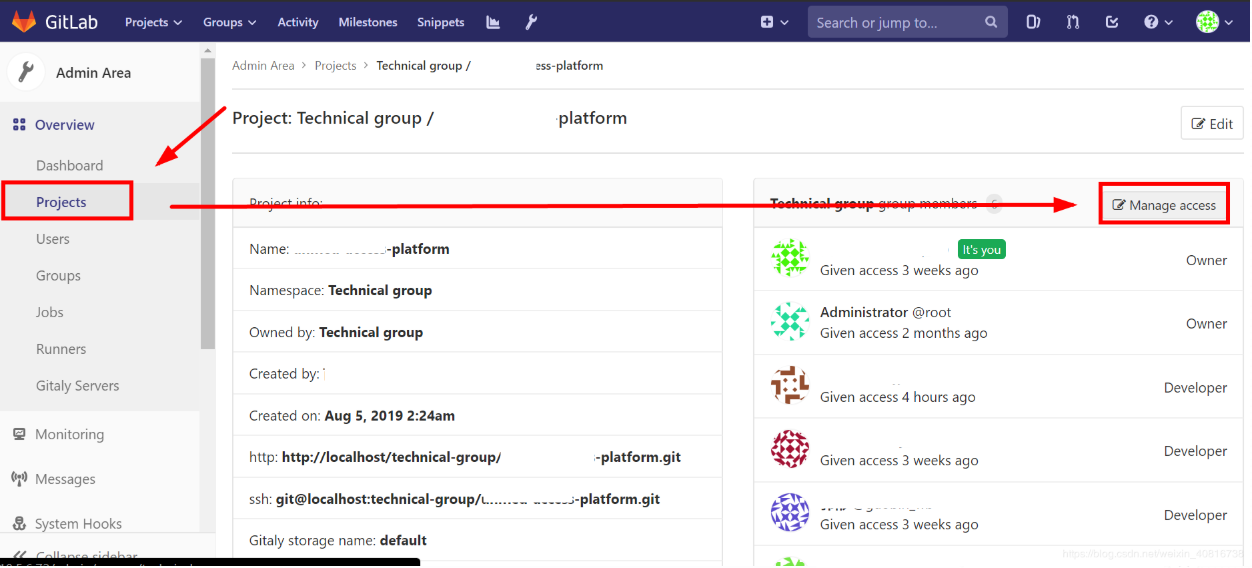Image resolution: width=1252 pixels, height=568 pixels.
Task: Select Overview in the sidebar
Action: pos(65,125)
